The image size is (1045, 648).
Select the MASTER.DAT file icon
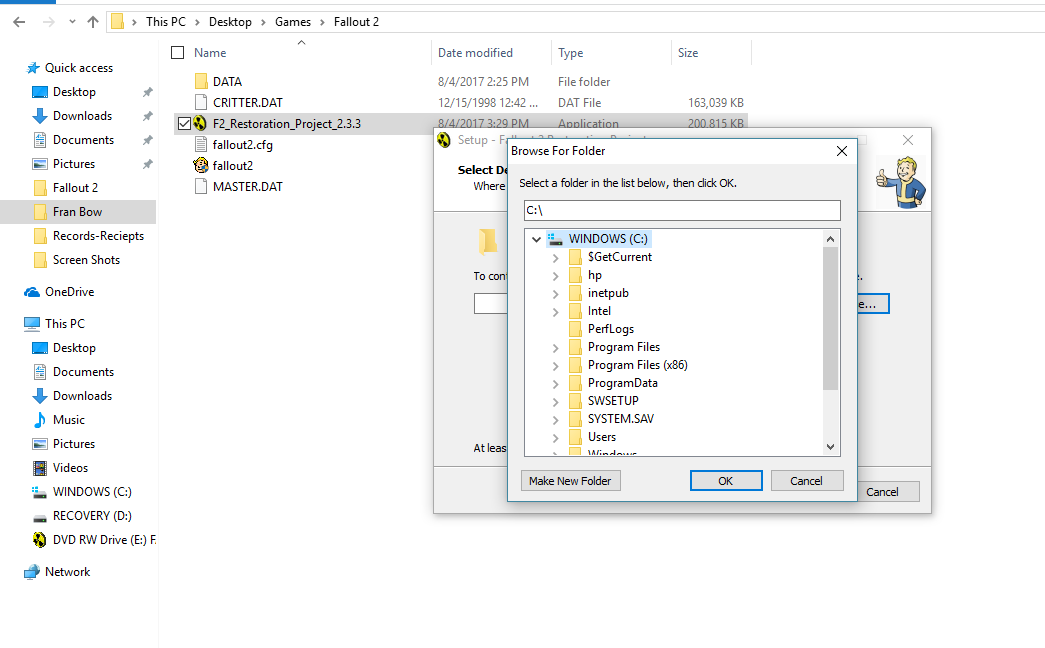pos(201,187)
